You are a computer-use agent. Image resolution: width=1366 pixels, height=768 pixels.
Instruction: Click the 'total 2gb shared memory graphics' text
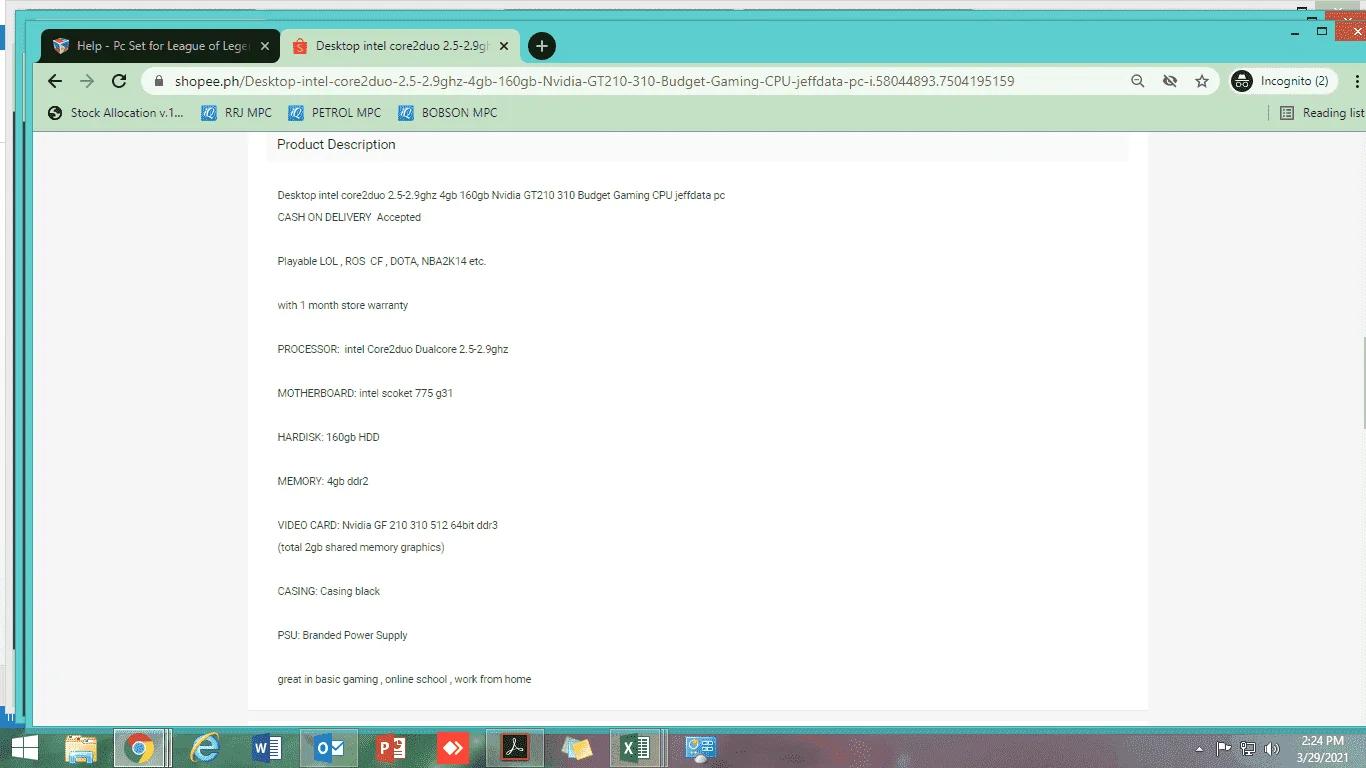tap(361, 548)
